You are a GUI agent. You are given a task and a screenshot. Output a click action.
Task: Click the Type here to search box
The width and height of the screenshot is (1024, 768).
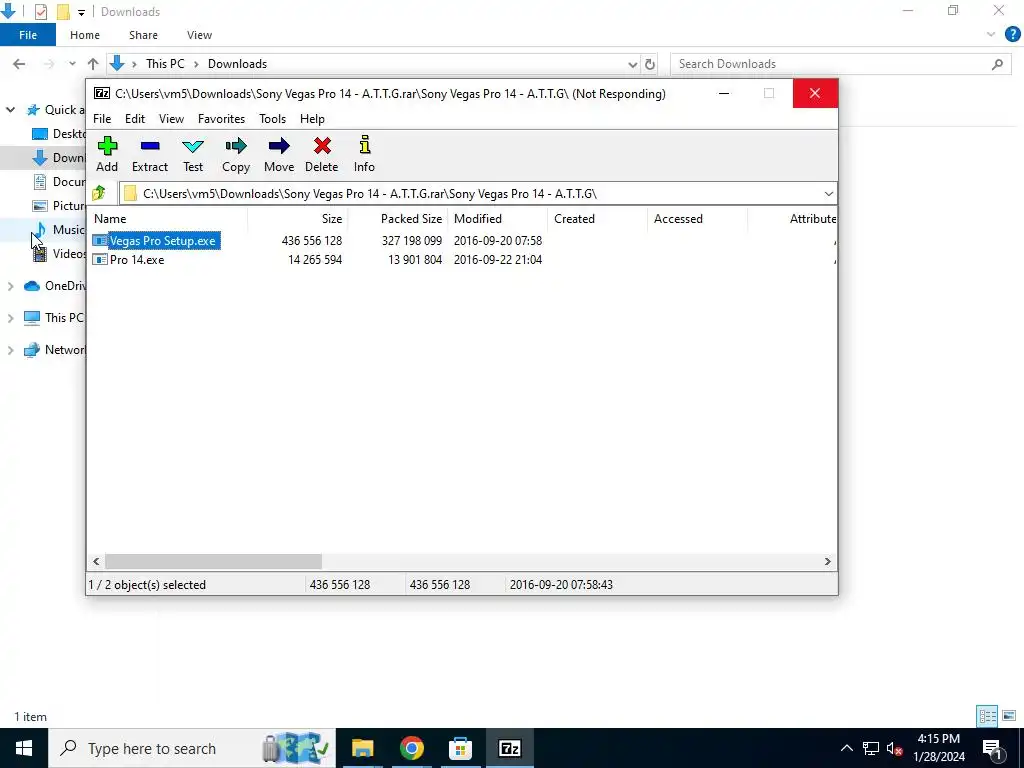192,748
